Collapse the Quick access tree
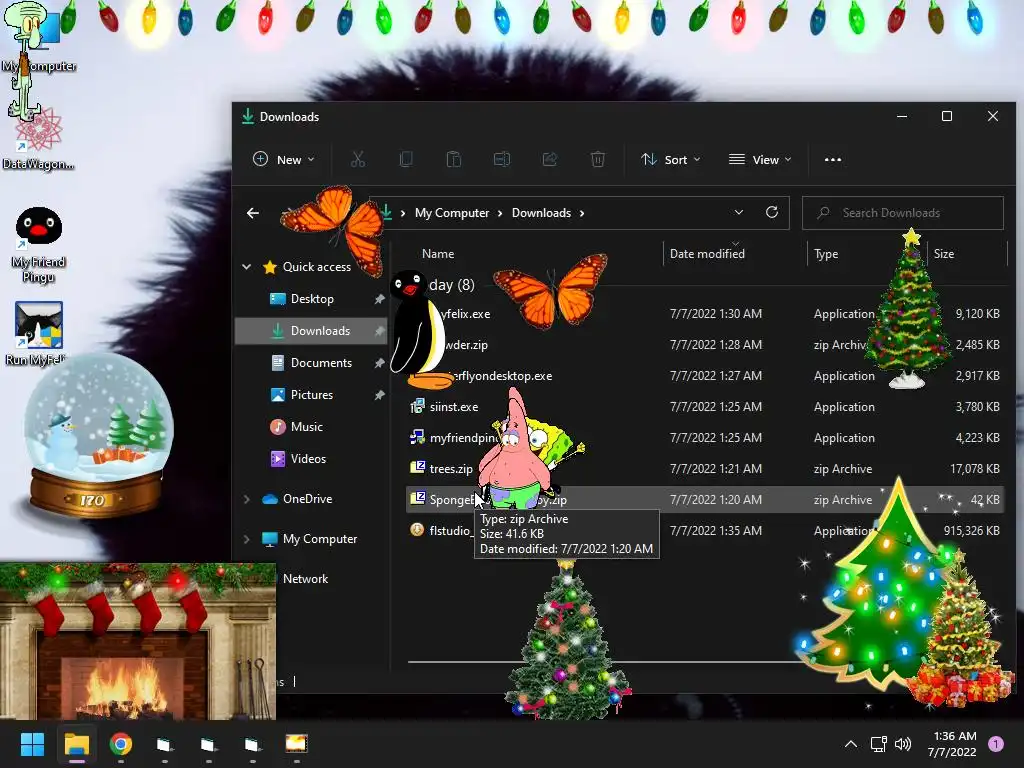 point(247,266)
